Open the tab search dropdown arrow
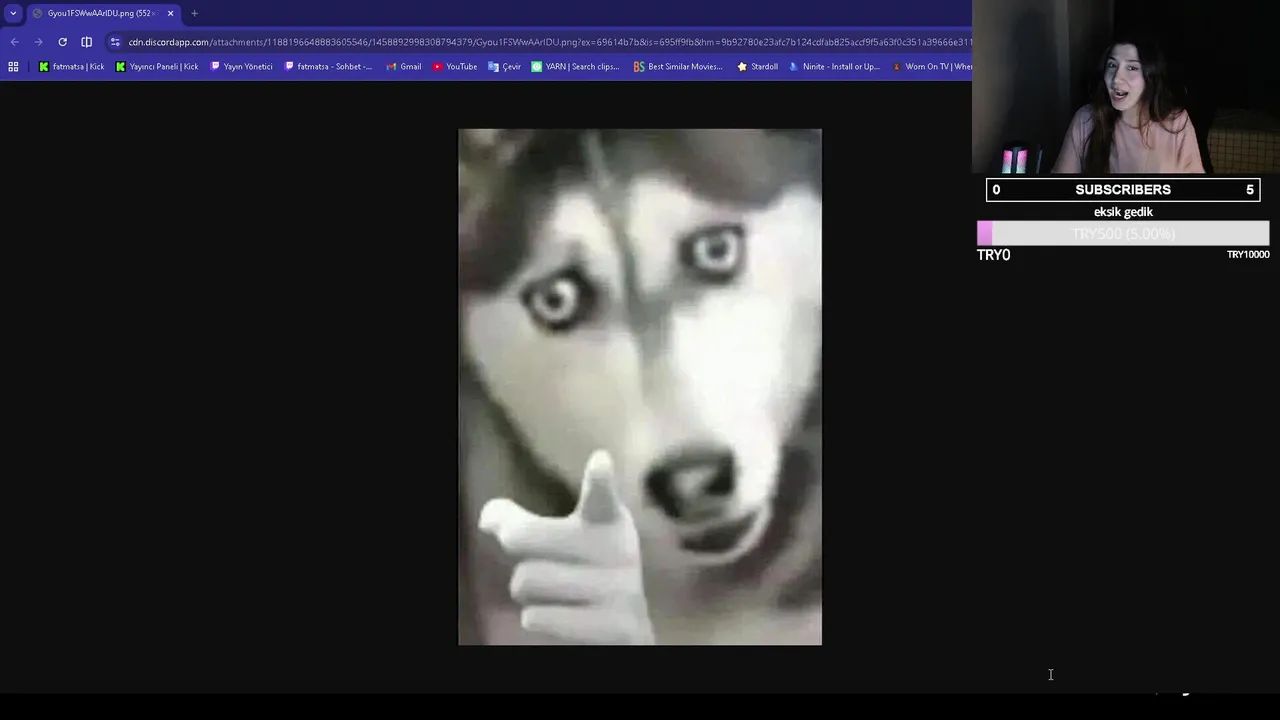 13,13
